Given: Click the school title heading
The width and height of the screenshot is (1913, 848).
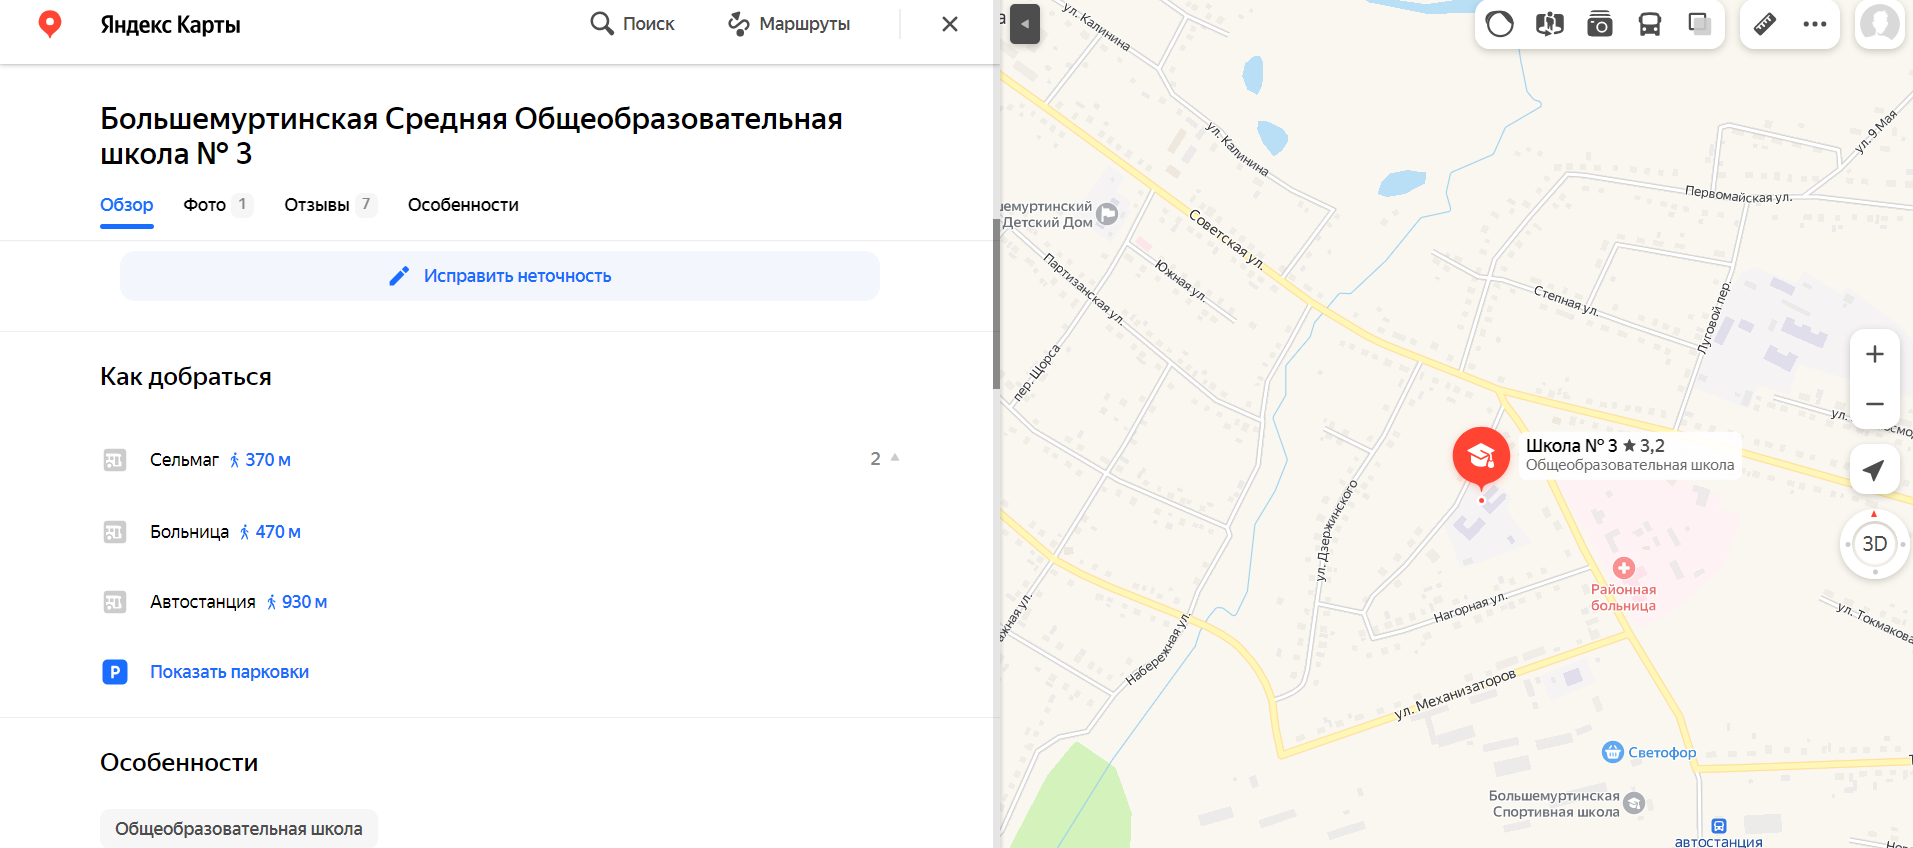Looking at the screenshot, I should [x=471, y=136].
